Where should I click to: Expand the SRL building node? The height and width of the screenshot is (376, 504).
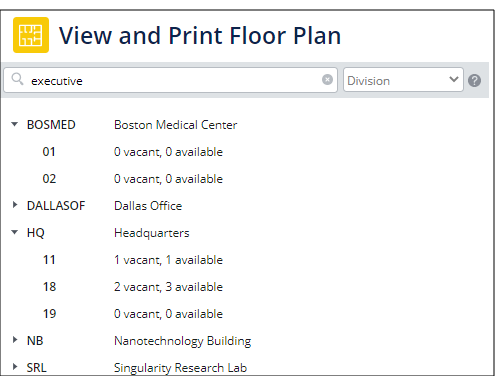(x=15, y=367)
